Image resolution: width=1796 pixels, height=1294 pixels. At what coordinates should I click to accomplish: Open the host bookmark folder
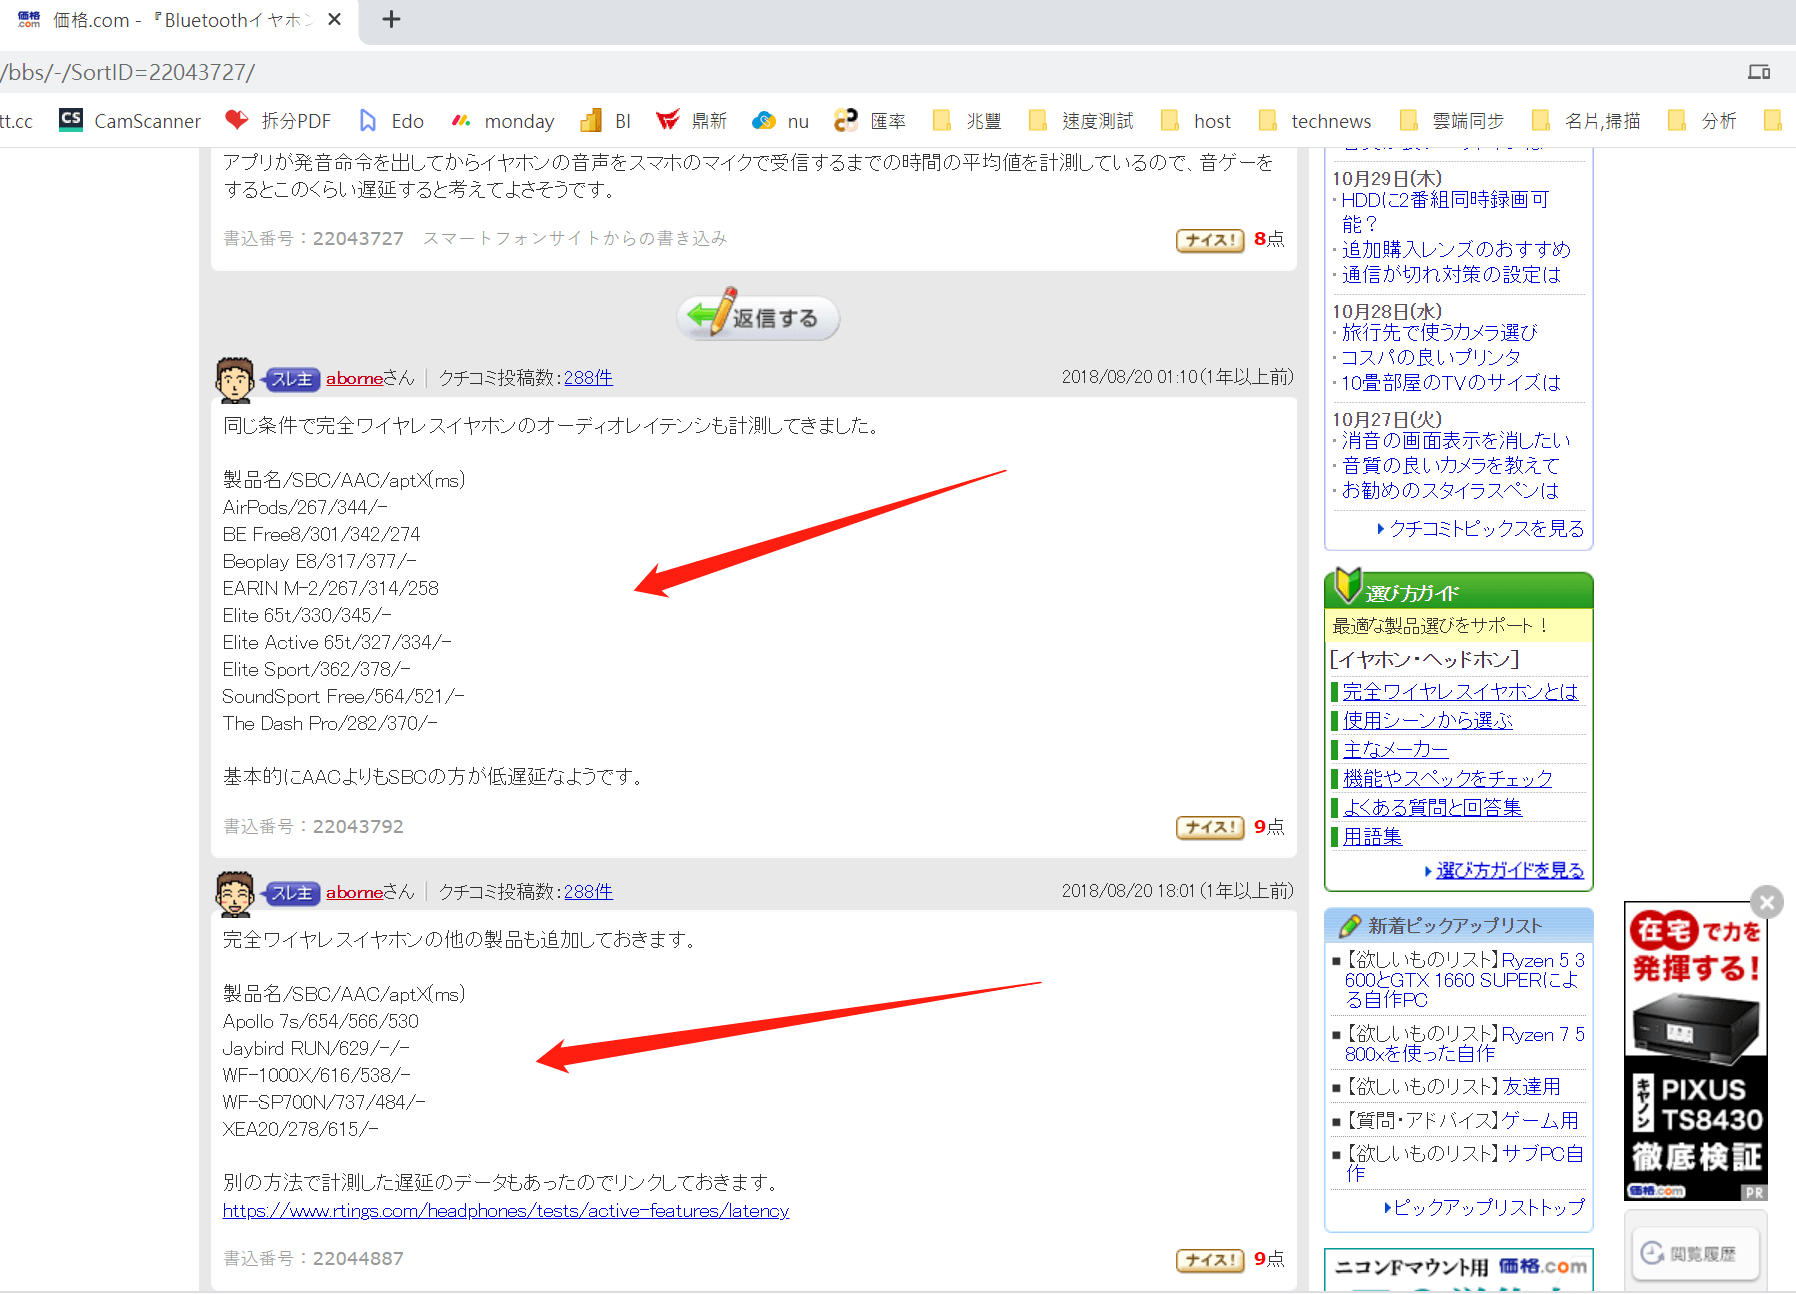1196,121
